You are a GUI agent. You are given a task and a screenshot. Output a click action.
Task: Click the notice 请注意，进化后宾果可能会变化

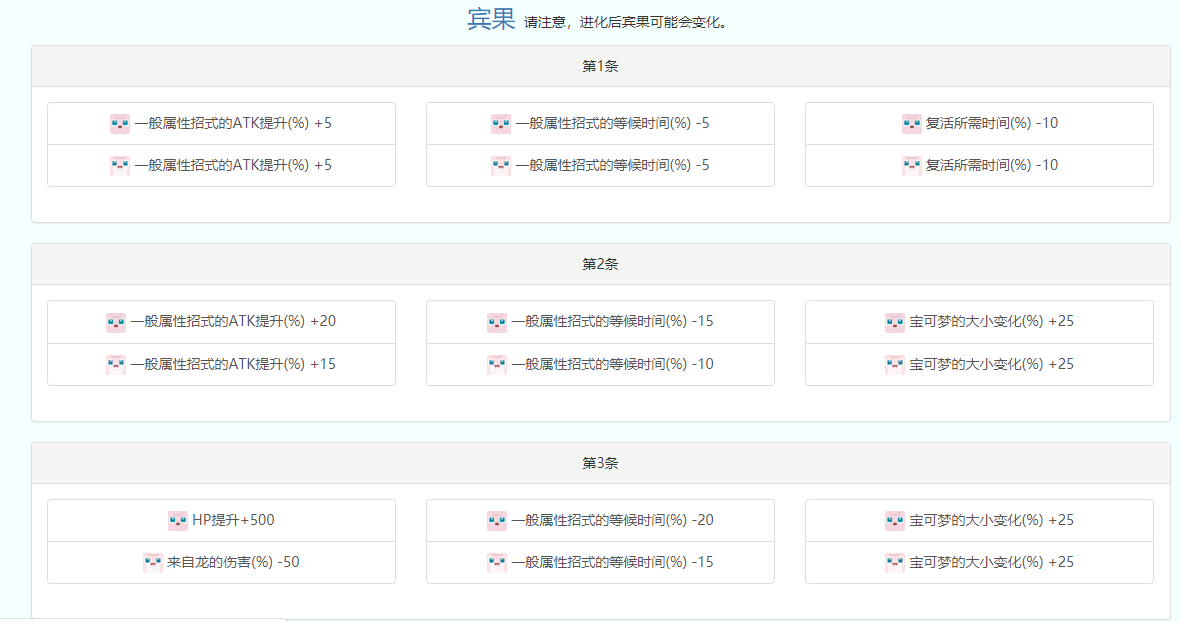[625, 22]
